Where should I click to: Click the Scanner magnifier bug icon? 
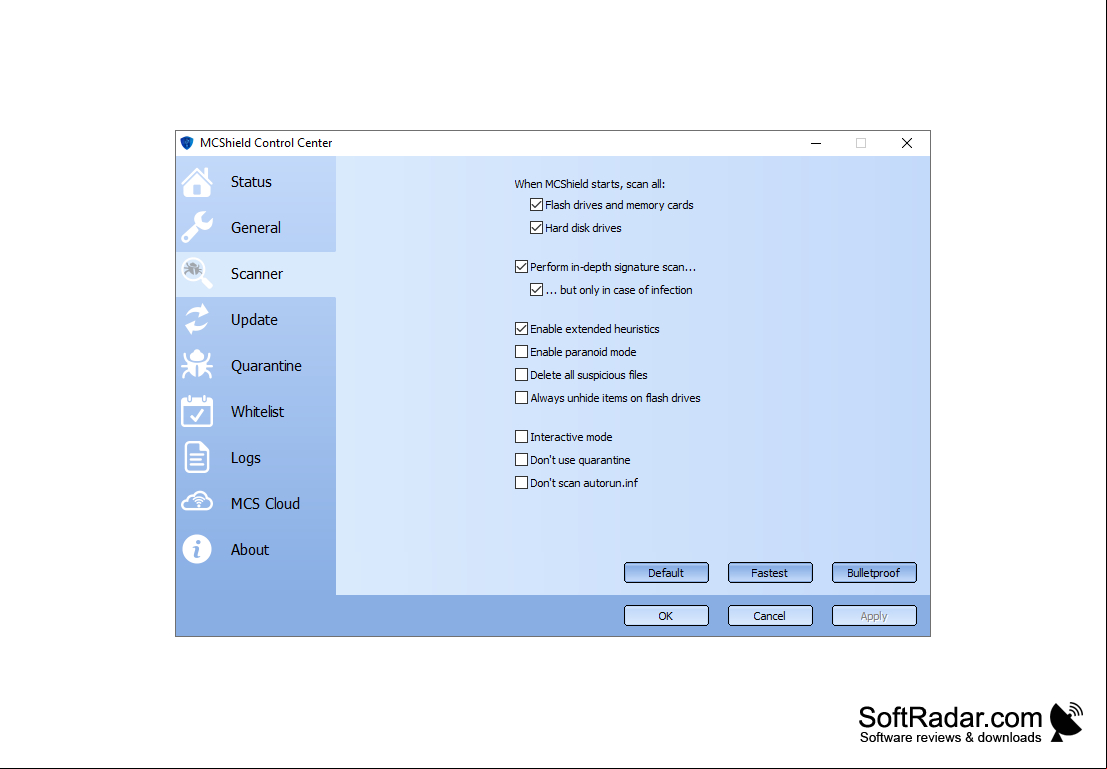pos(197,273)
